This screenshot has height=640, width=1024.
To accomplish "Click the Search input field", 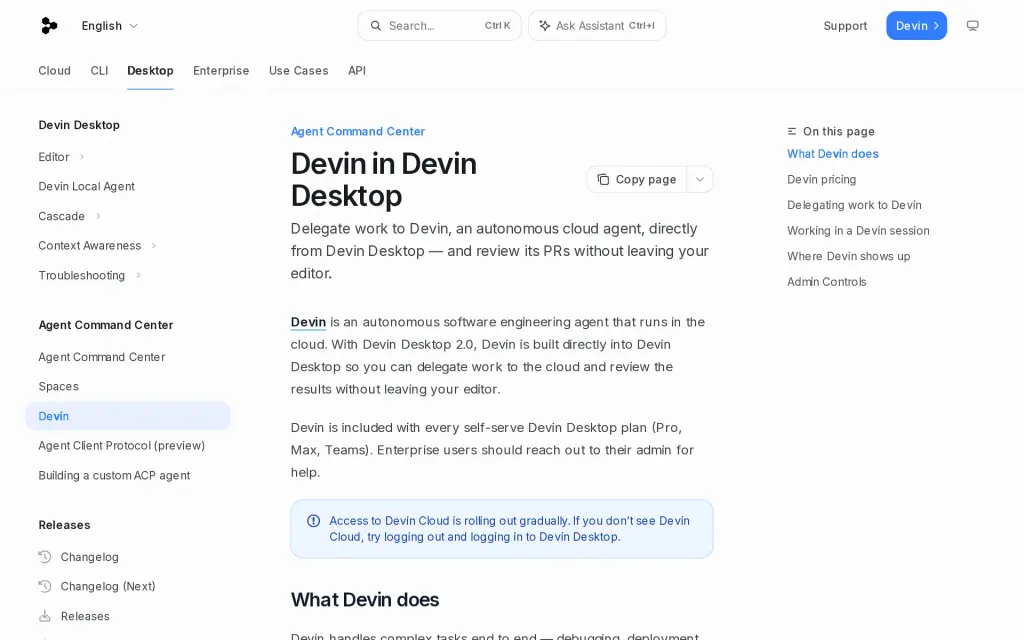I will [440, 25].
